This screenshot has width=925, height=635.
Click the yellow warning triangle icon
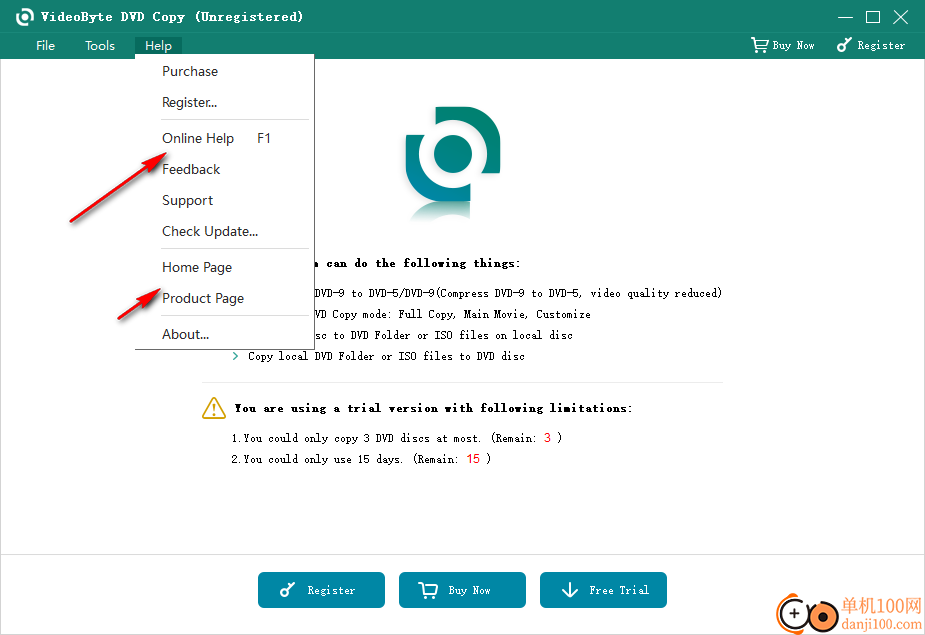click(x=214, y=408)
